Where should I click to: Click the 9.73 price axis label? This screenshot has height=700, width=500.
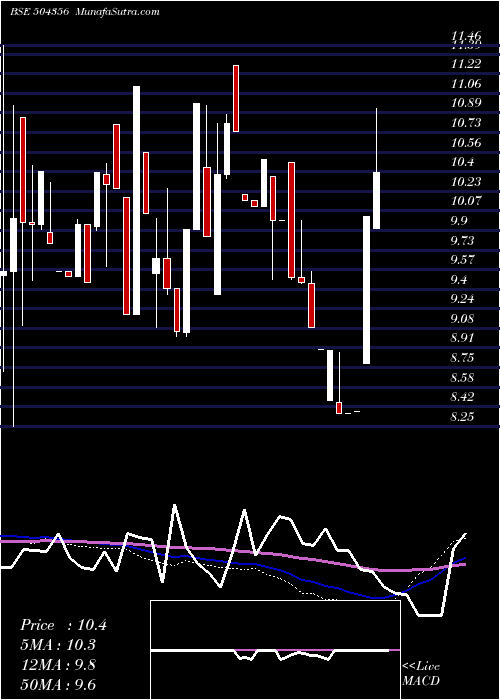tap(462, 241)
